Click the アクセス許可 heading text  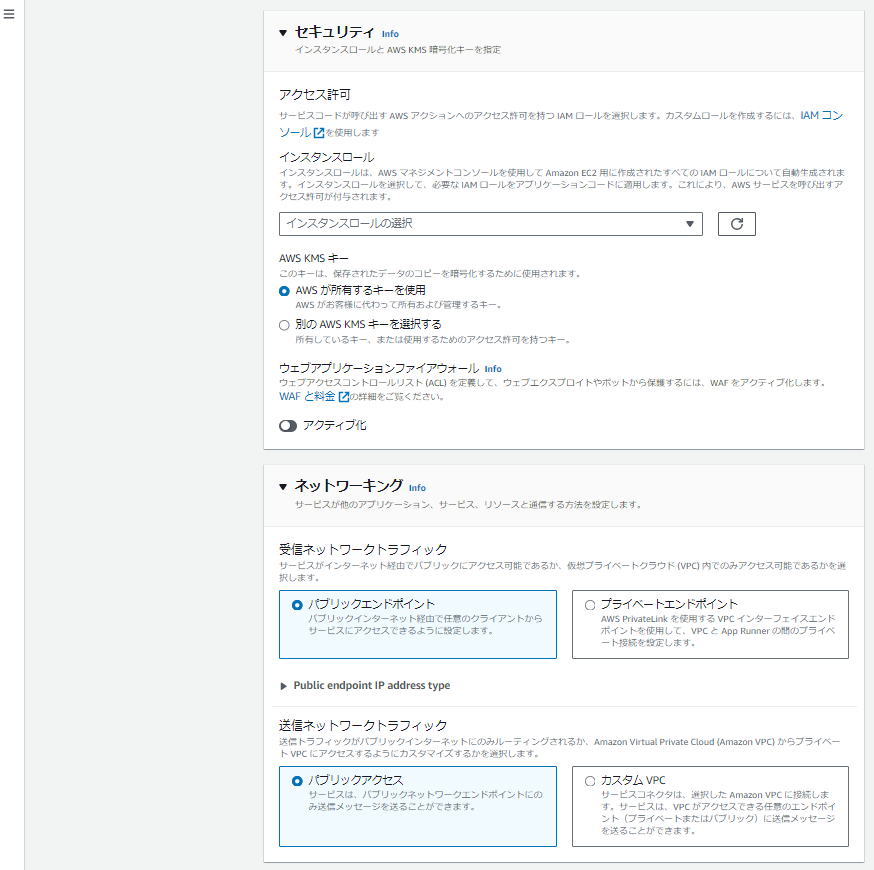coord(315,95)
